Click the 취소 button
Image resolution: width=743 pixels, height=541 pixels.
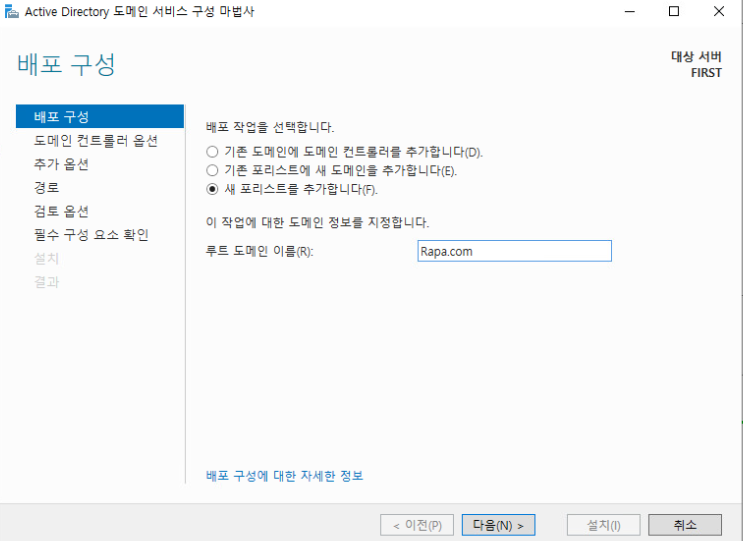pyautogui.click(x=685, y=525)
